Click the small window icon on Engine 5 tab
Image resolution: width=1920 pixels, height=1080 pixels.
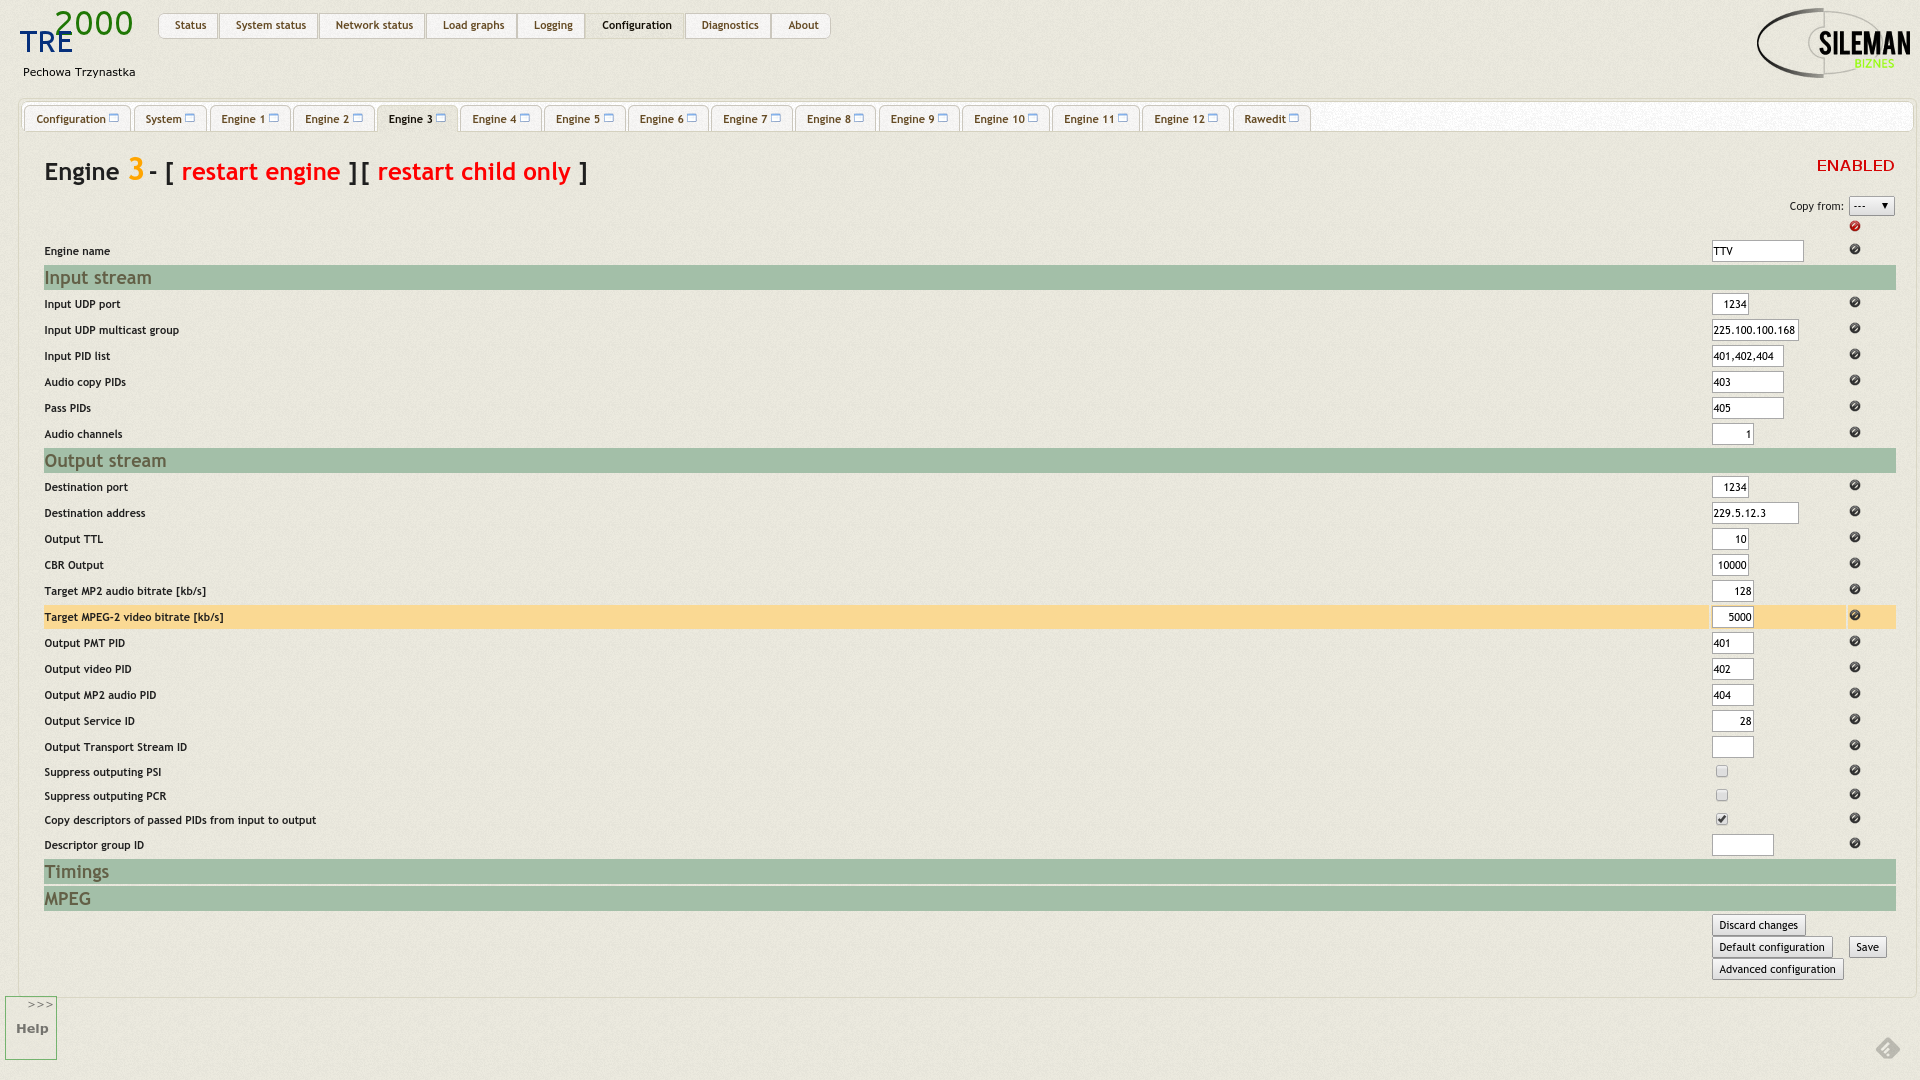click(x=609, y=118)
